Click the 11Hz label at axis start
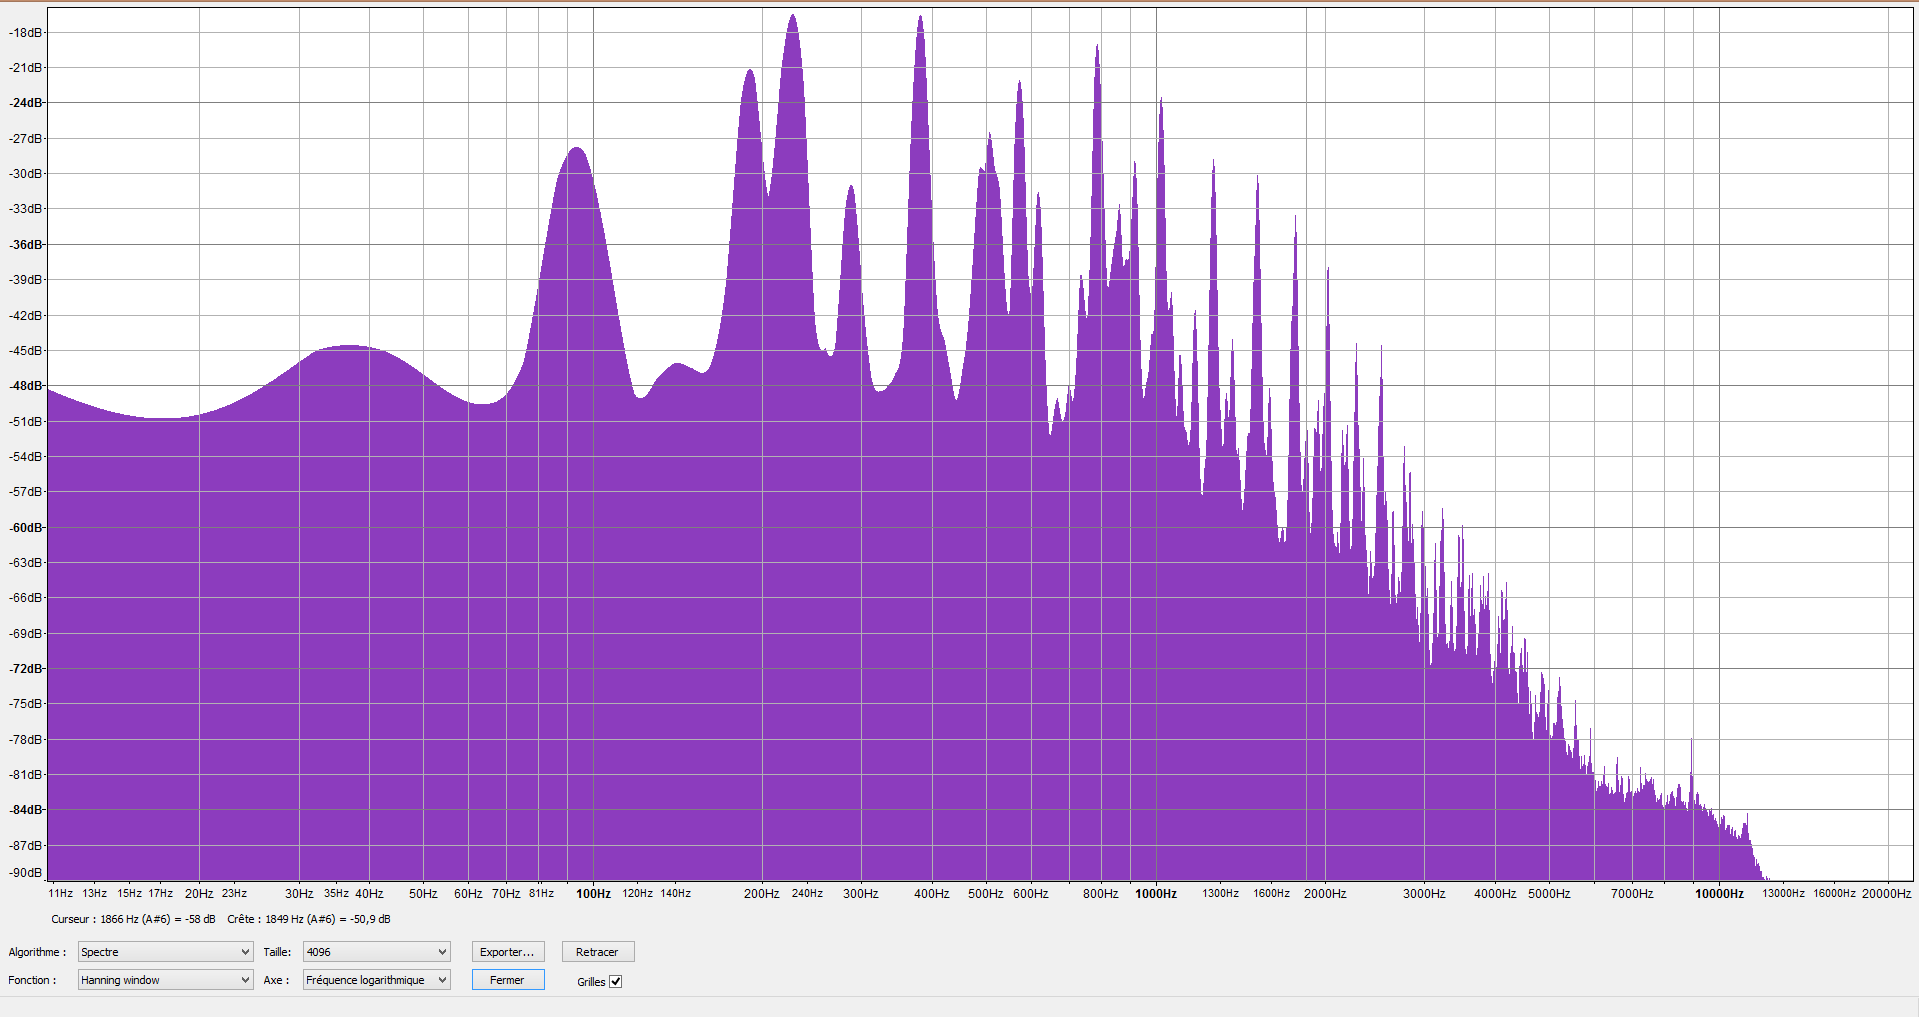This screenshot has width=1919, height=1017. tap(61, 894)
